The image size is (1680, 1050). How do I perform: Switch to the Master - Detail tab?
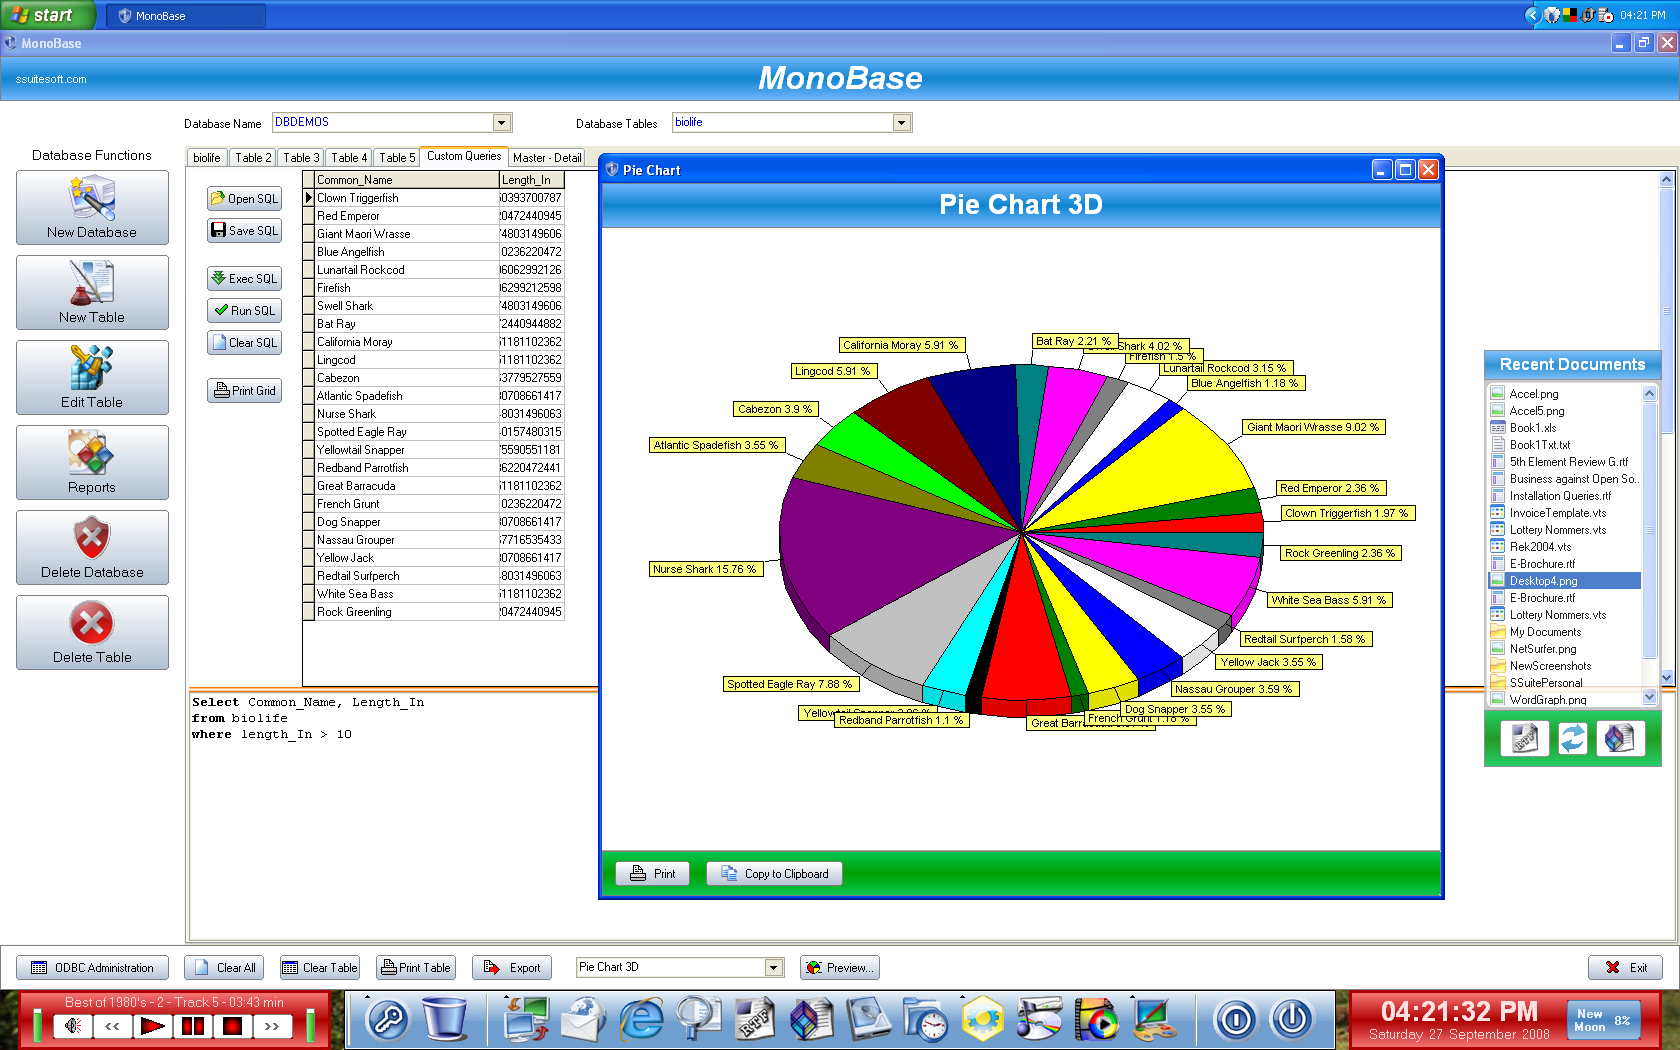pos(547,158)
